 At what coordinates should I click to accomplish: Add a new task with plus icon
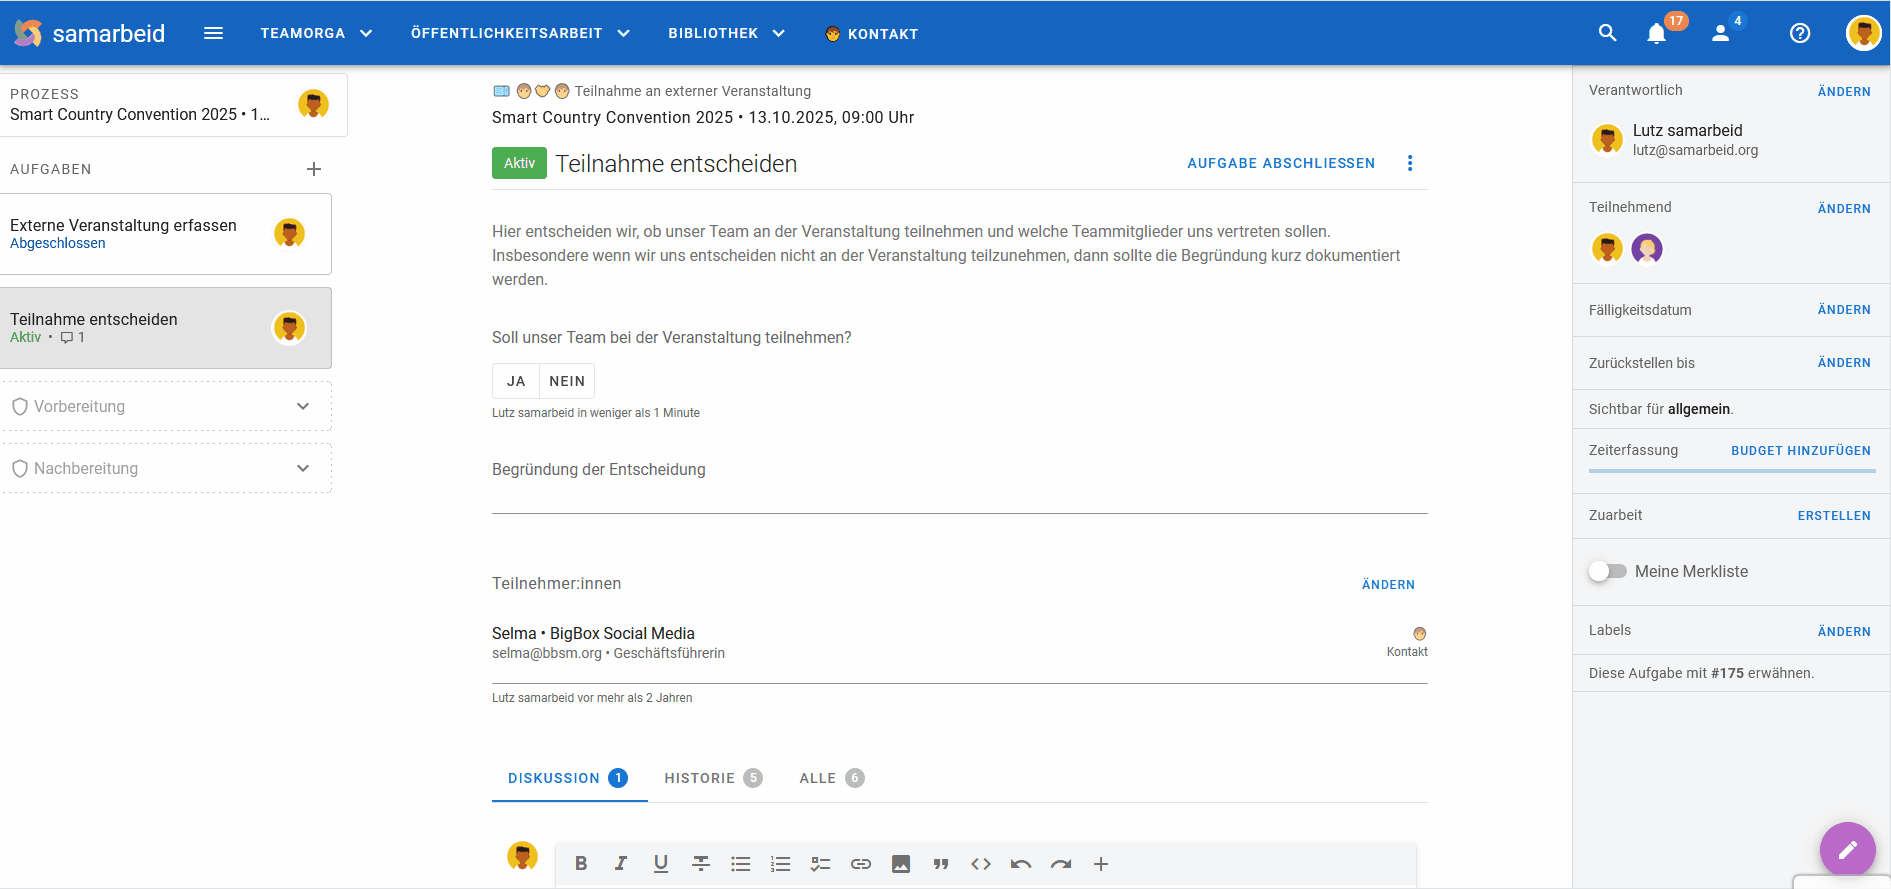click(x=314, y=169)
